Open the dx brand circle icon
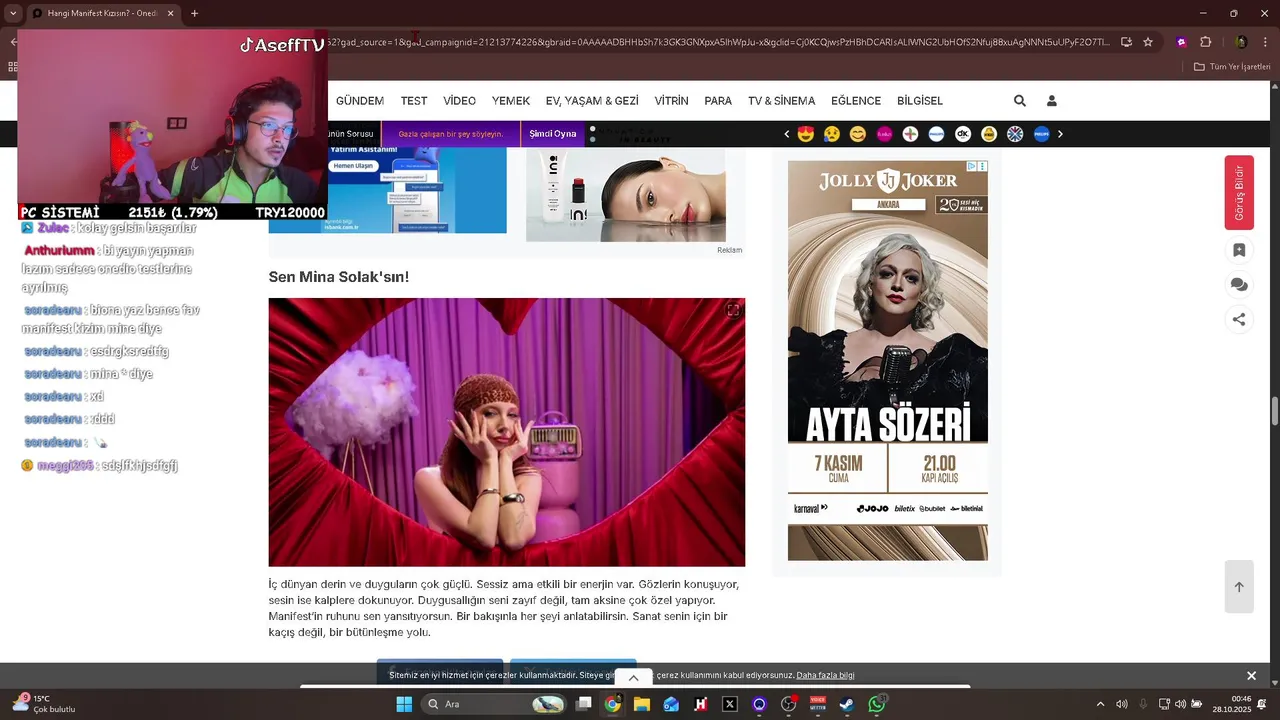Screen dimensions: 1280x720 click(x=963, y=134)
